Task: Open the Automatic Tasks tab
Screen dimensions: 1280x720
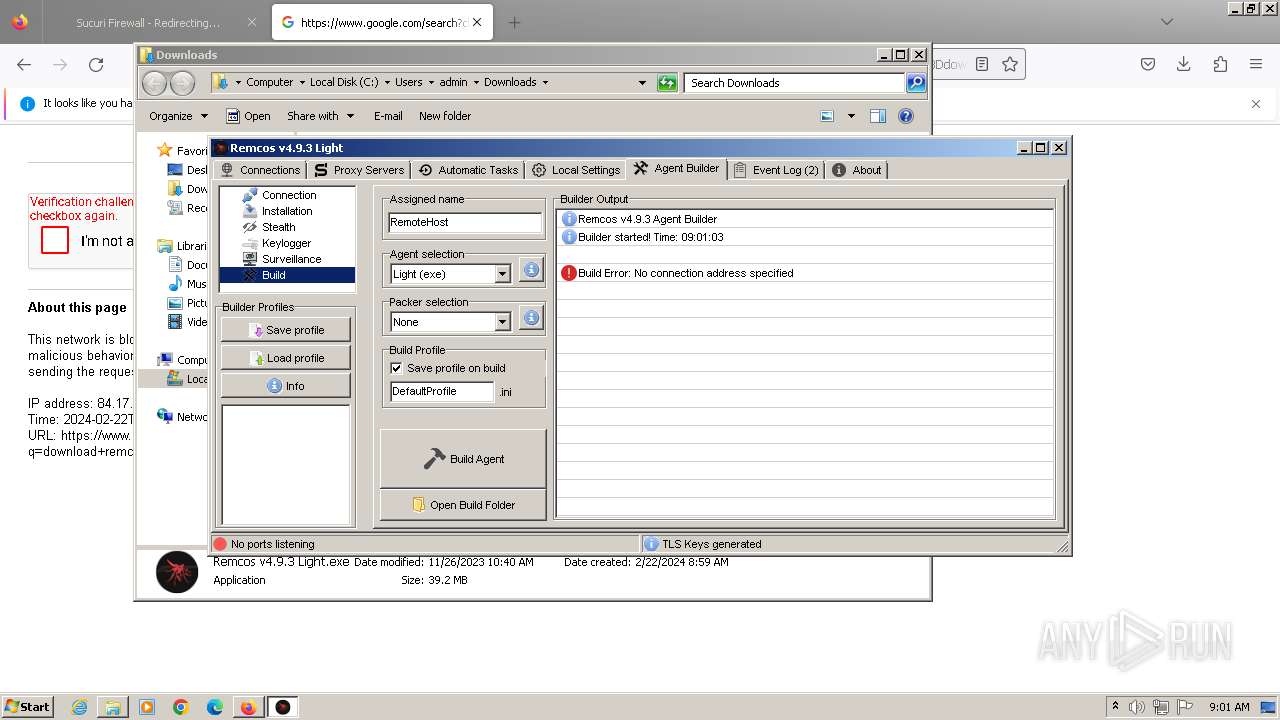Action: 468,170
